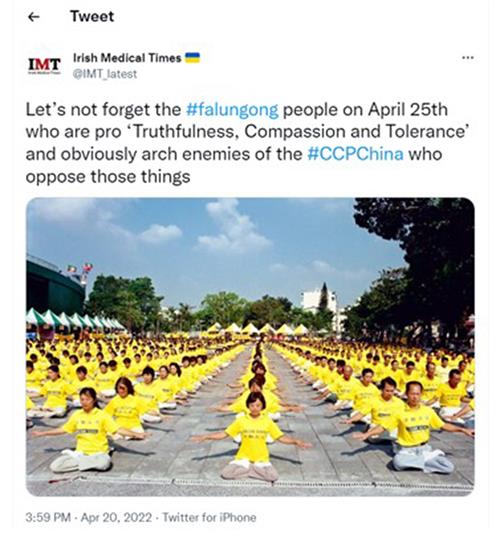Open the Irish Medical Times profile name
500x547 pixels.
(x=127, y=58)
